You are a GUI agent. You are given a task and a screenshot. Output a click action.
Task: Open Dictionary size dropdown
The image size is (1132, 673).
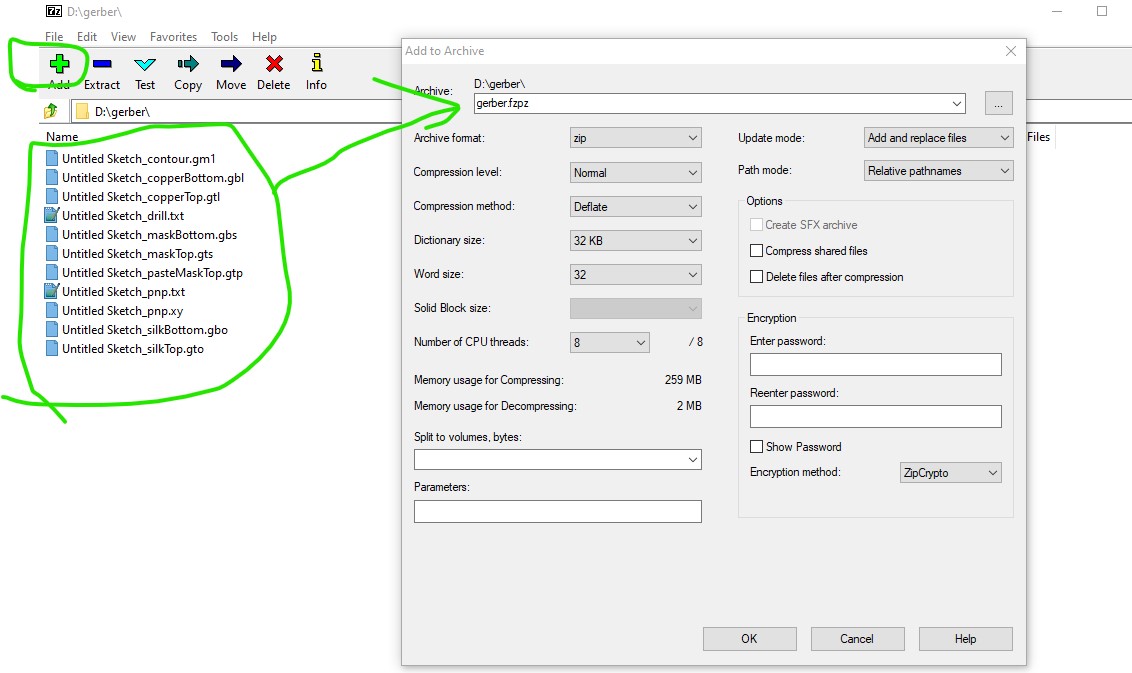[x=635, y=240]
